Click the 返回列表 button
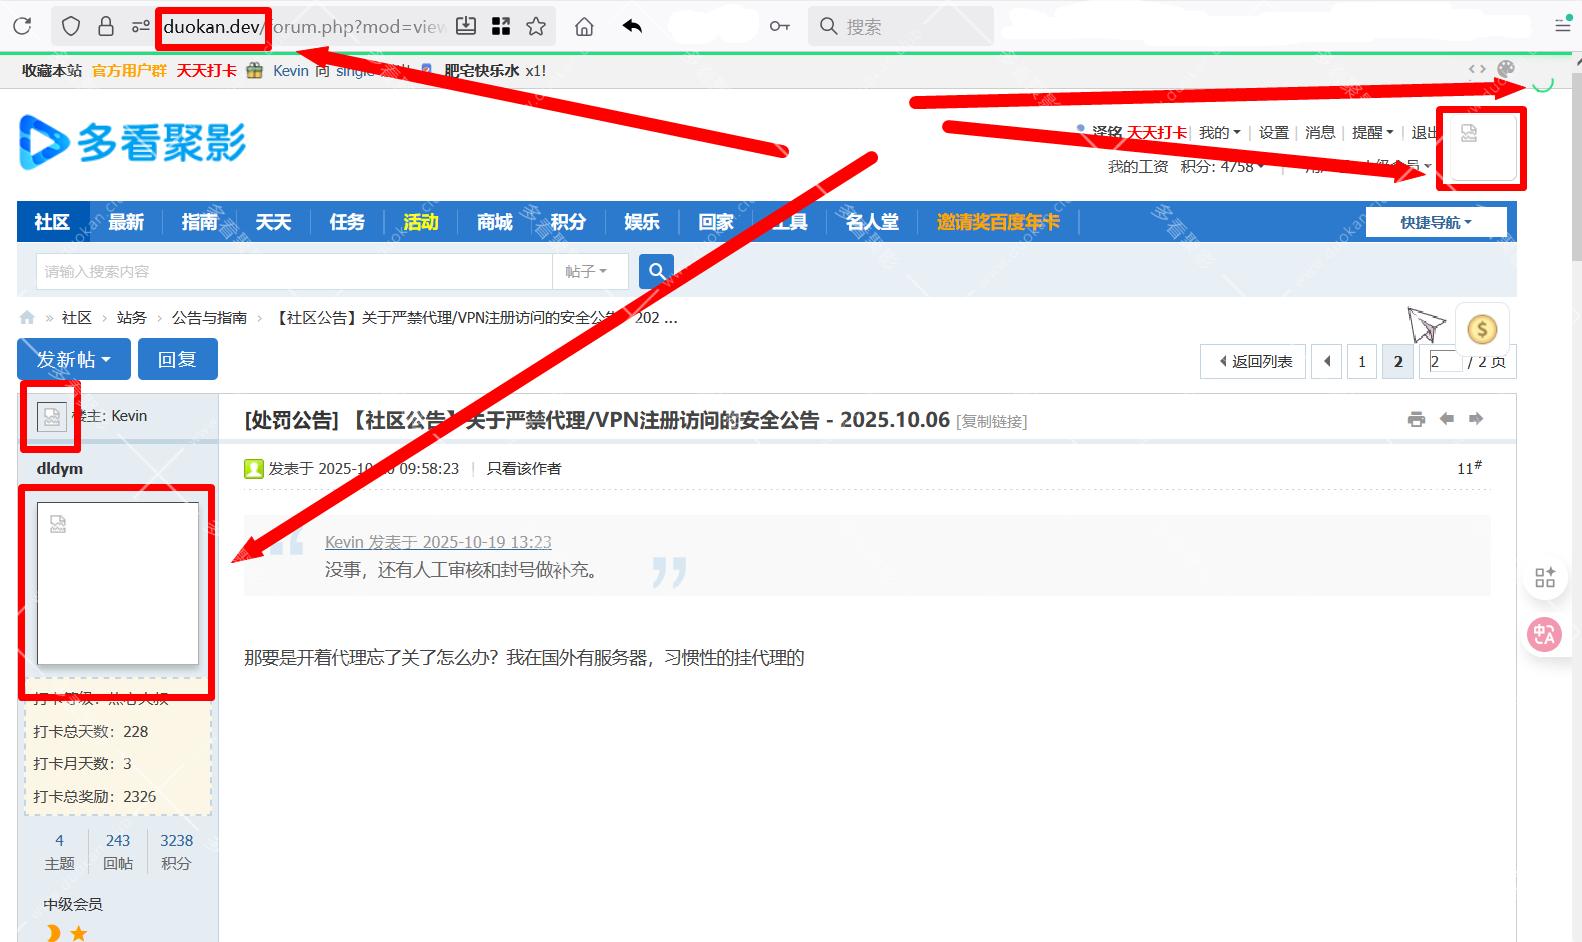 coord(1253,361)
